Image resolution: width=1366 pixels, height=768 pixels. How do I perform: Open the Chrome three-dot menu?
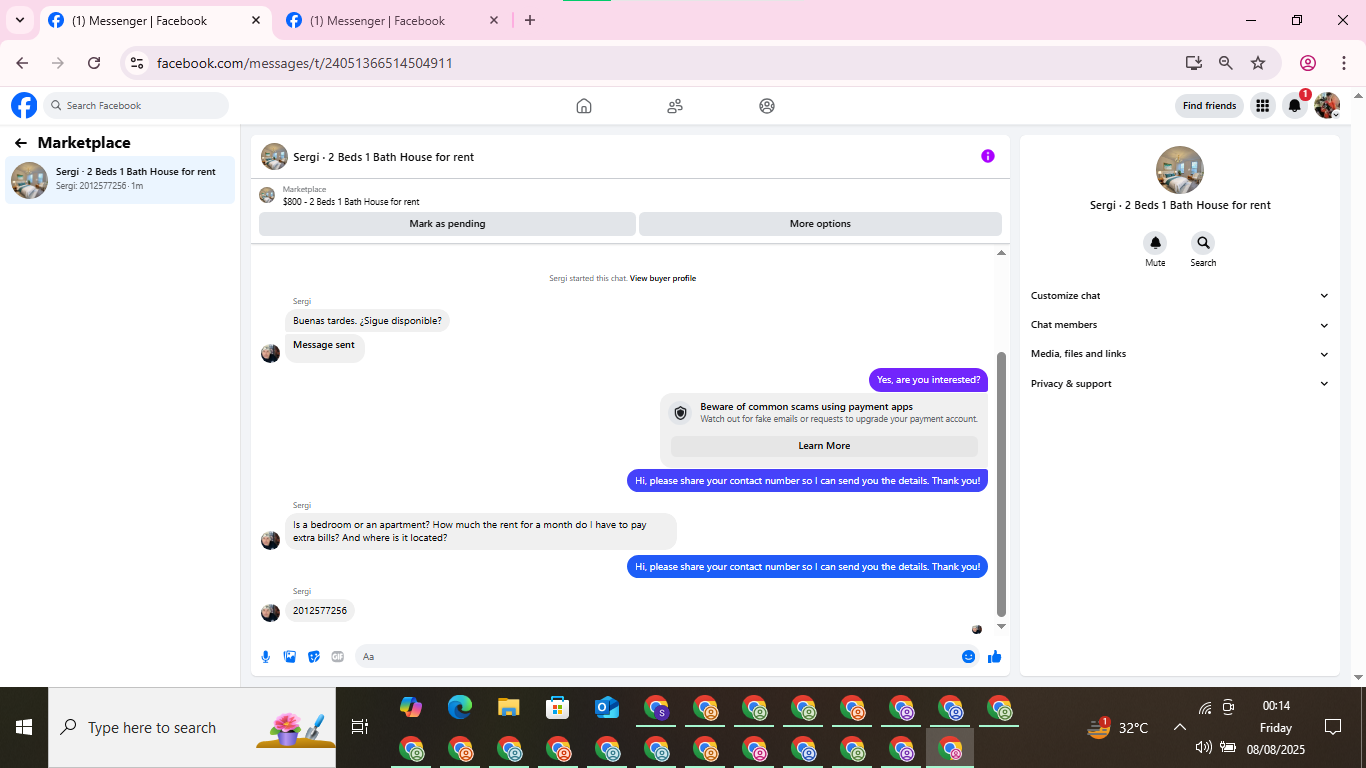pyautogui.click(x=1344, y=63)
